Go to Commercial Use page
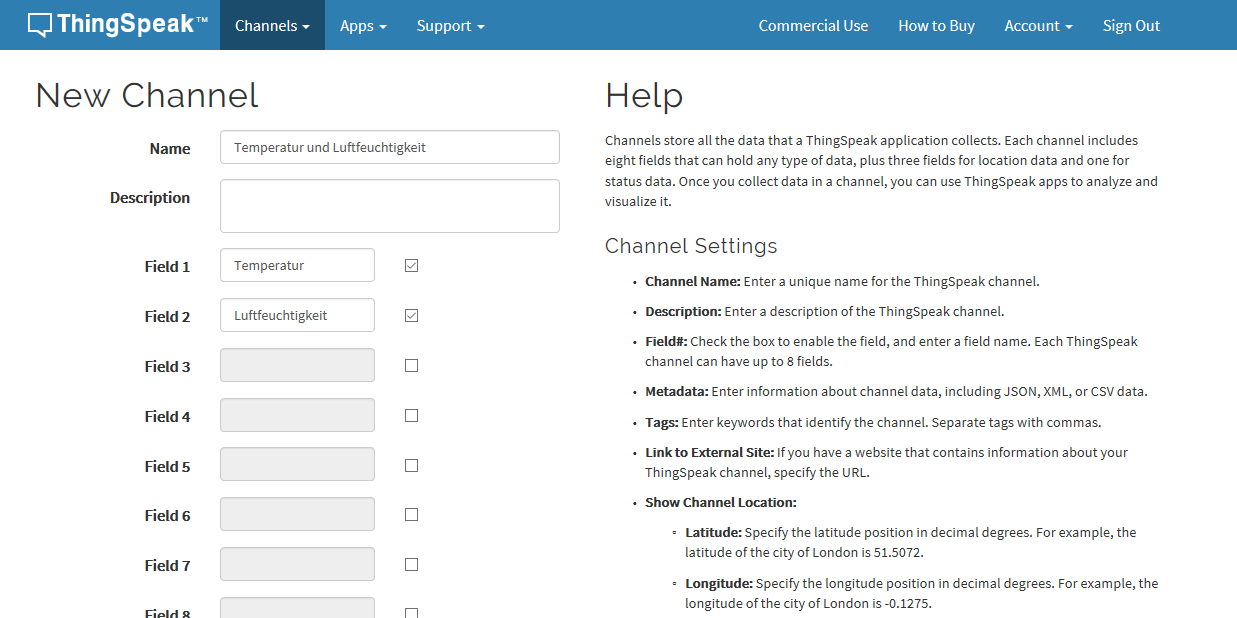 813,26
